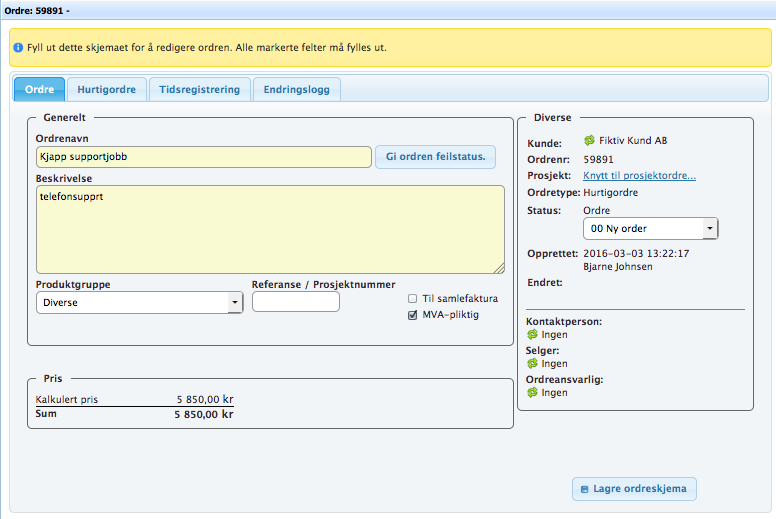Switch to the Hurtigordre tab
Screen dimensions: 776x519
point(108,89)
